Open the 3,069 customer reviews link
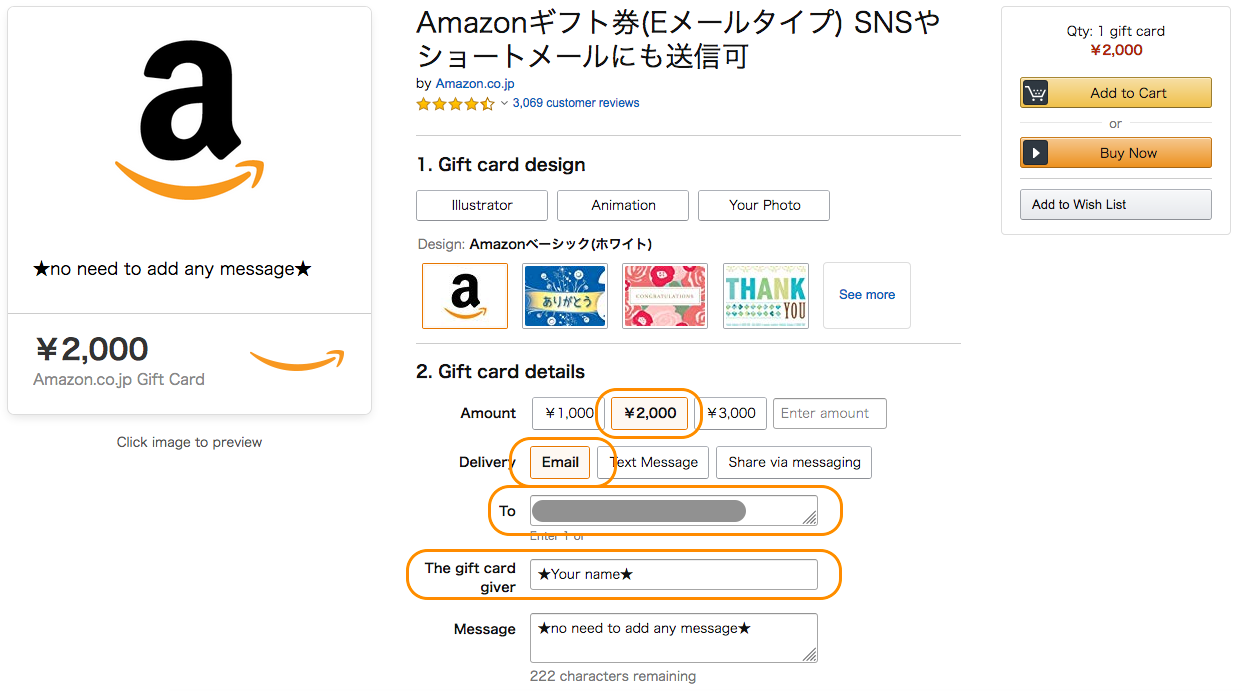This screenshot has height=691, width=1242. 576,103
